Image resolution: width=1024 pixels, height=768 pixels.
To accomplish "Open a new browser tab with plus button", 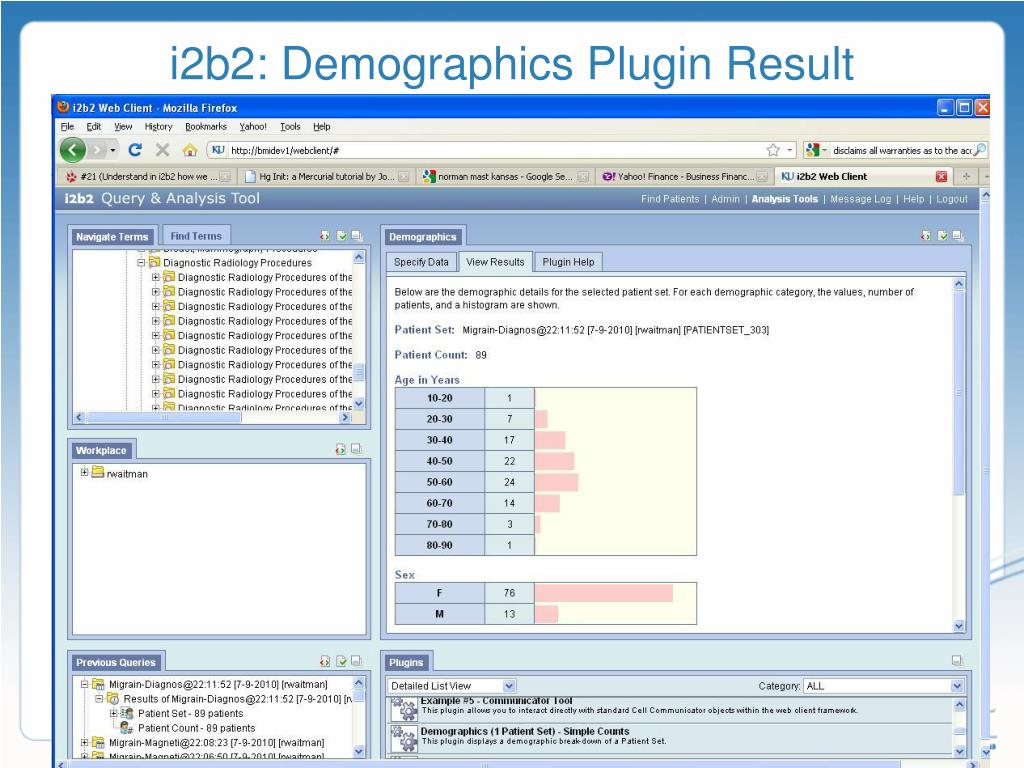I will tap(966, 176).
